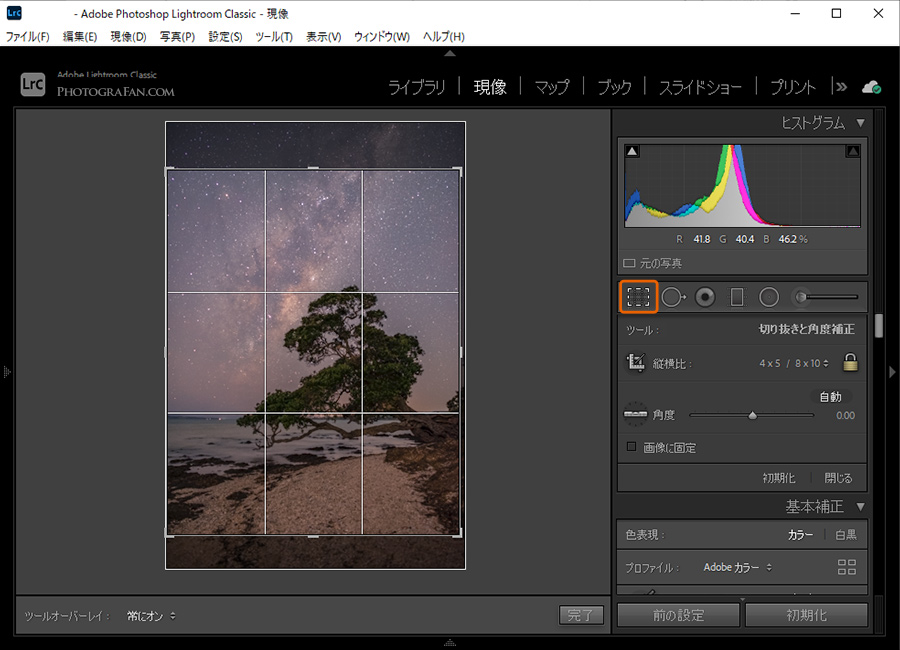The image size is (900, 650).
Task: Show the bottom filmstrip panel arrow
Action: point(450,643)
